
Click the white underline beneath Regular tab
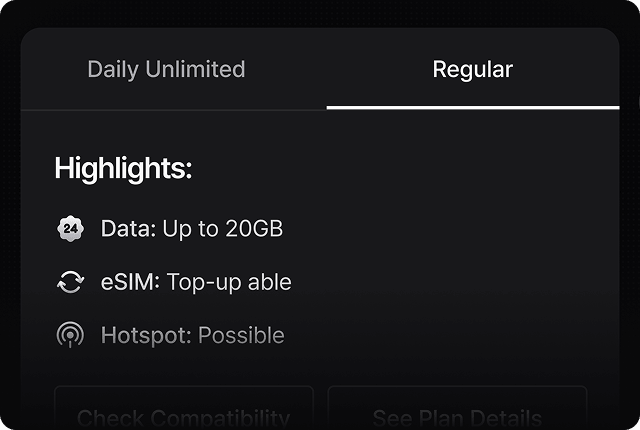click(473, 108)
